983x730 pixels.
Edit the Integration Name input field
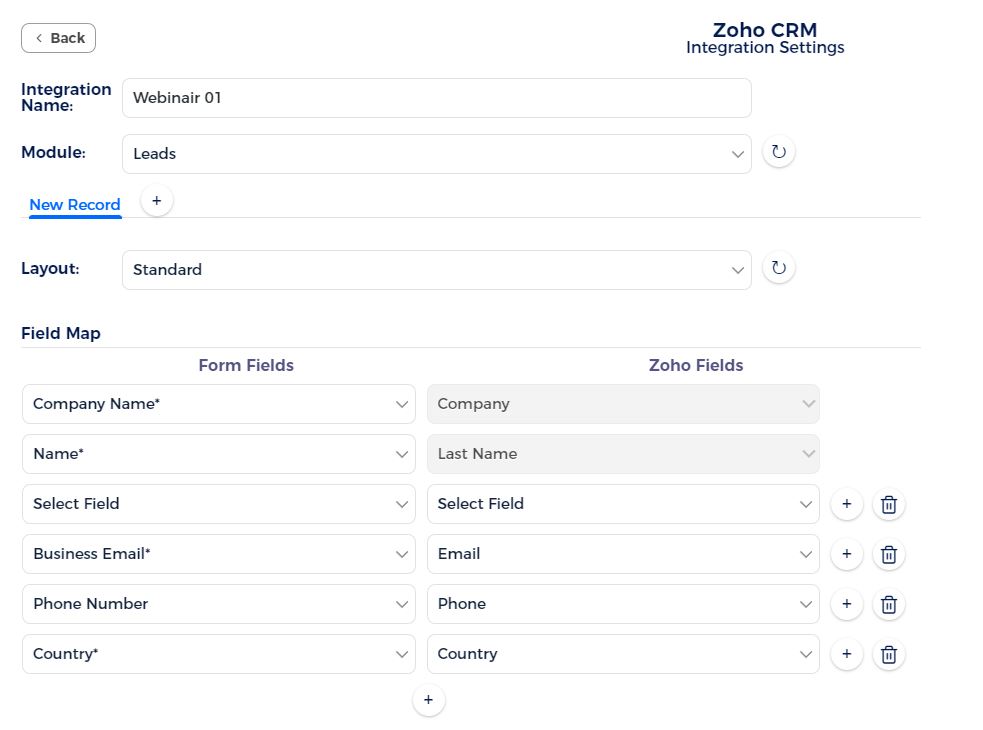point(436,98)
